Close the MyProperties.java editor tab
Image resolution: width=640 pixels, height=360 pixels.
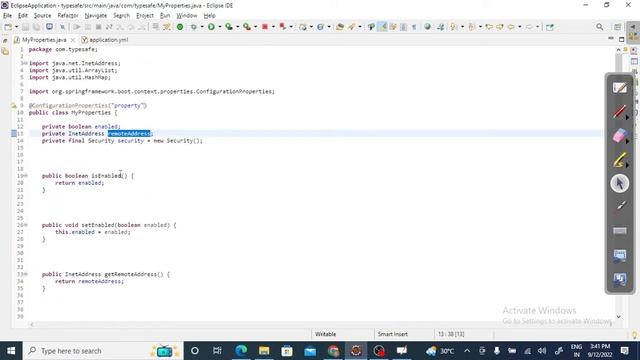coord(73,40)
